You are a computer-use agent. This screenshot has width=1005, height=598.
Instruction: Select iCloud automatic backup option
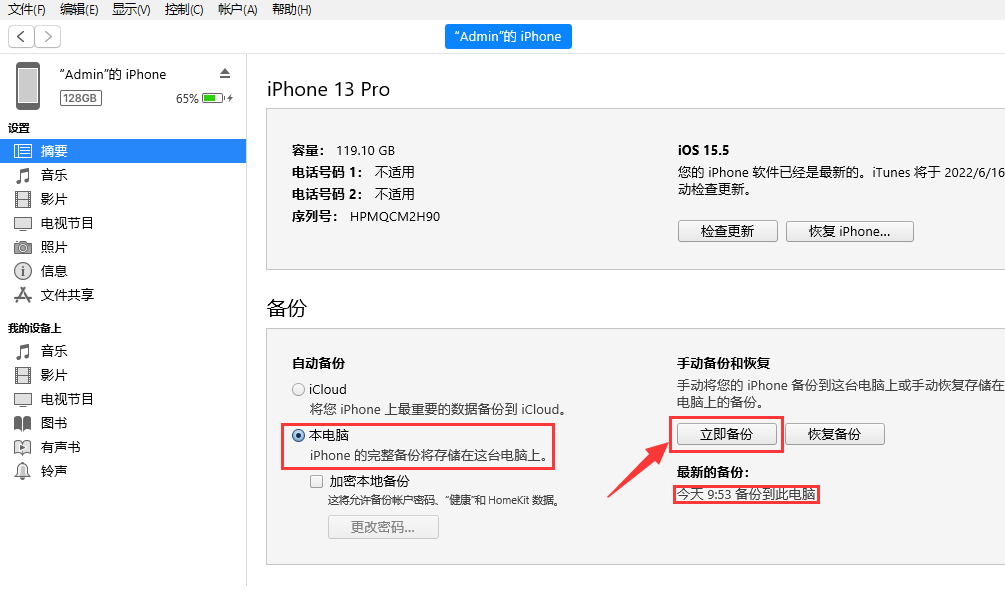coord(298,389)
